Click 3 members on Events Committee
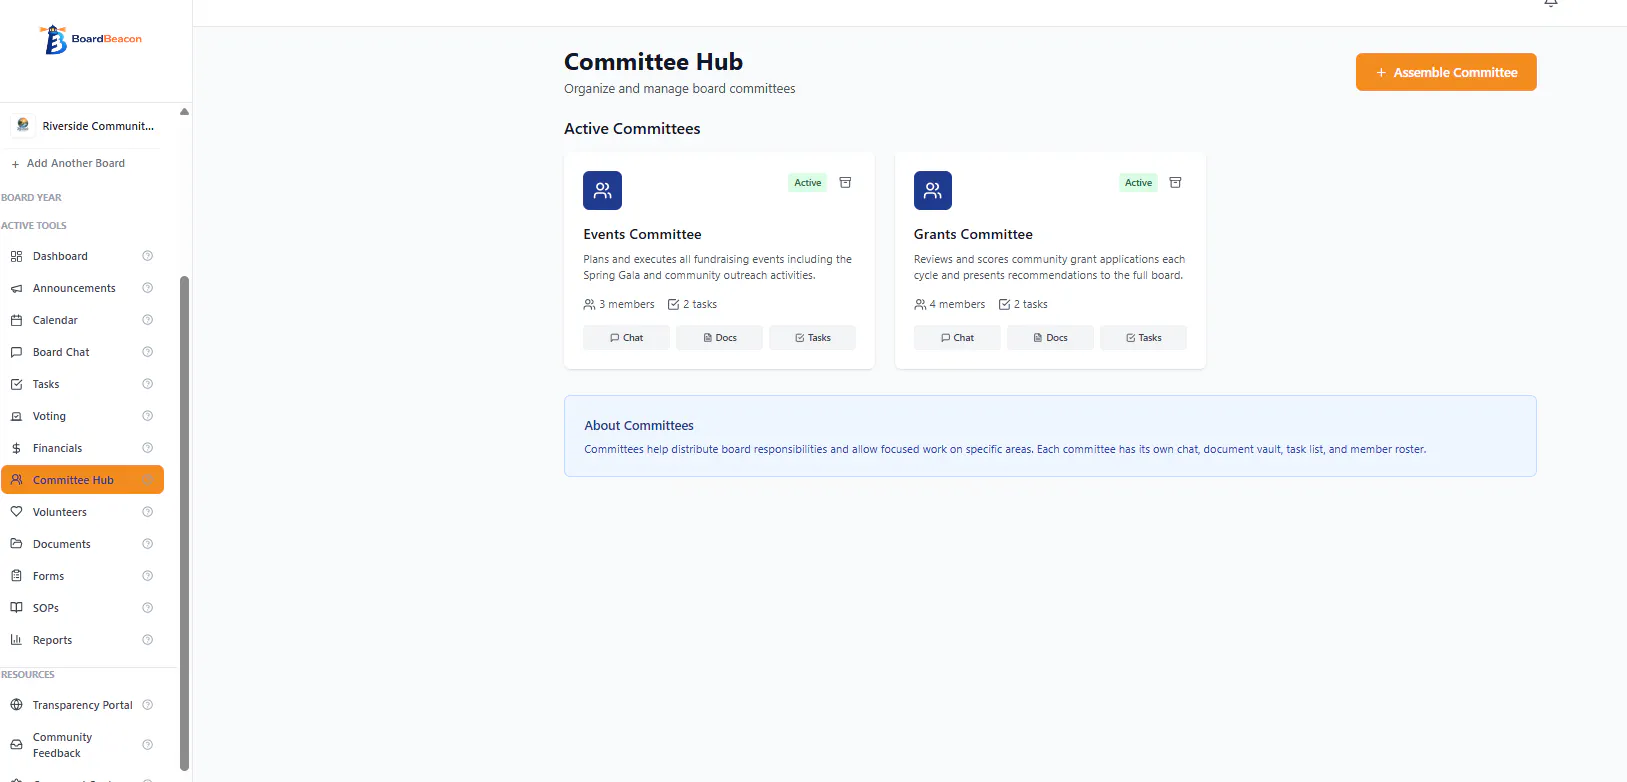Viewport: 1627px width, 782px height. 619,304
